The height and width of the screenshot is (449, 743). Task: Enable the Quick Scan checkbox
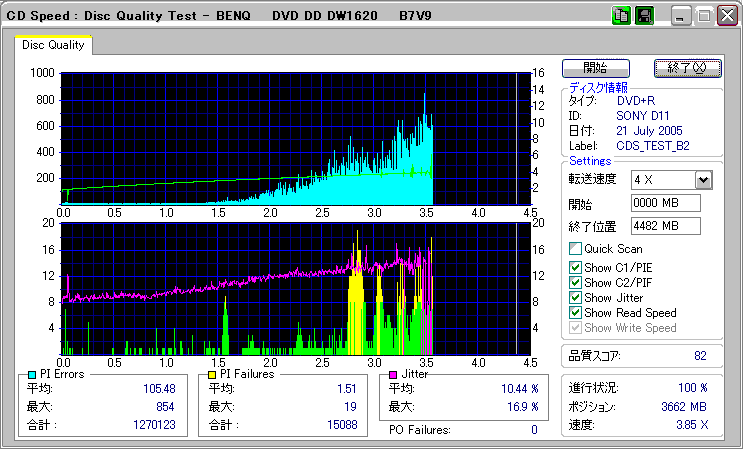[x=575, y=249]
